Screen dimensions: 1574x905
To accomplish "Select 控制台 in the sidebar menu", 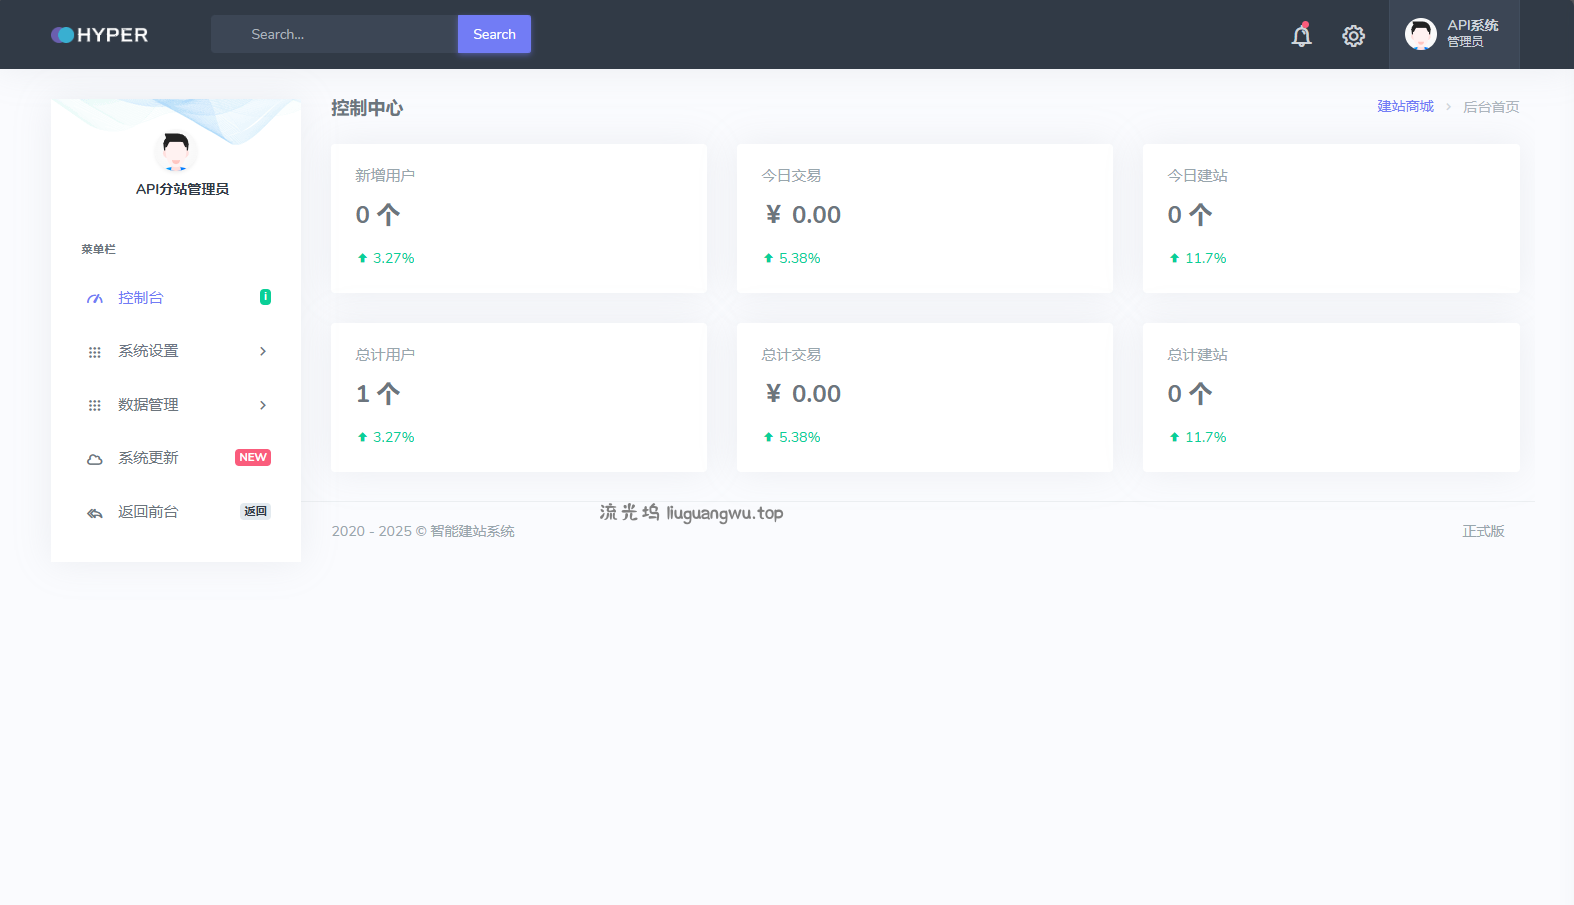I will 141,298.
